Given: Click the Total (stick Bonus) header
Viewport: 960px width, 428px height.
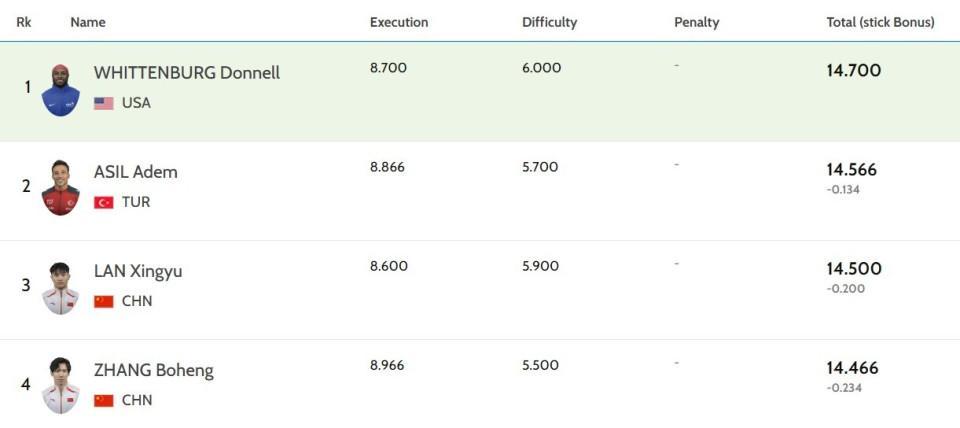Looking at the screenshot, I should 880,22.
